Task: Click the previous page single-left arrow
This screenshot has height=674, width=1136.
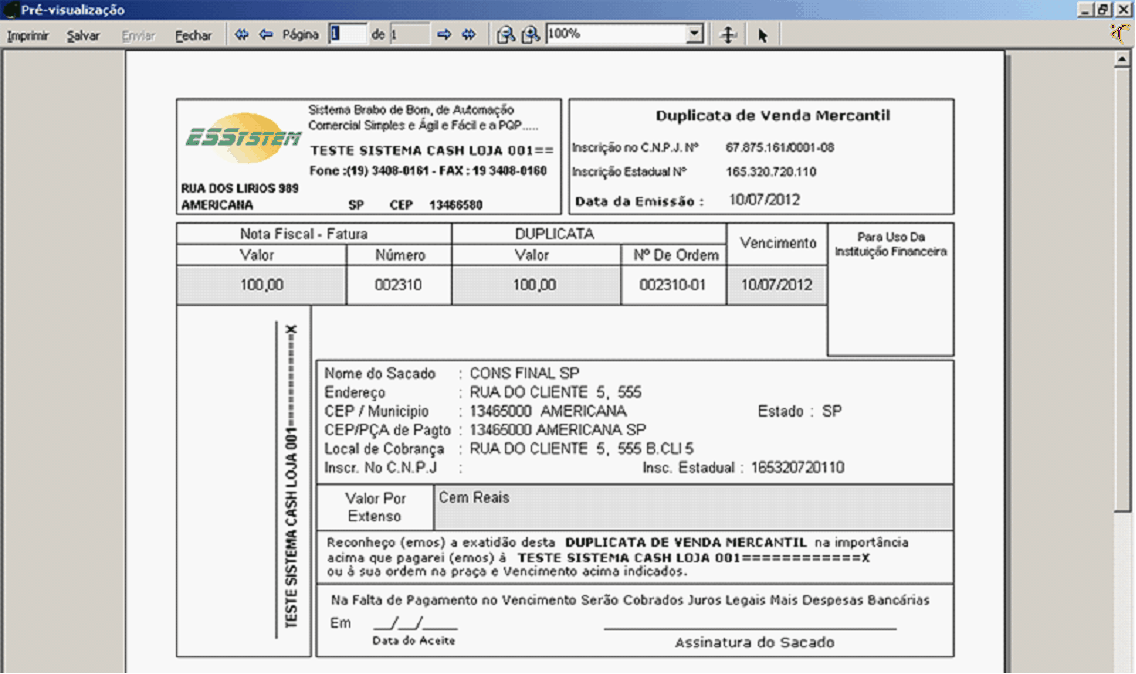Action: click(x=266, y=34)
